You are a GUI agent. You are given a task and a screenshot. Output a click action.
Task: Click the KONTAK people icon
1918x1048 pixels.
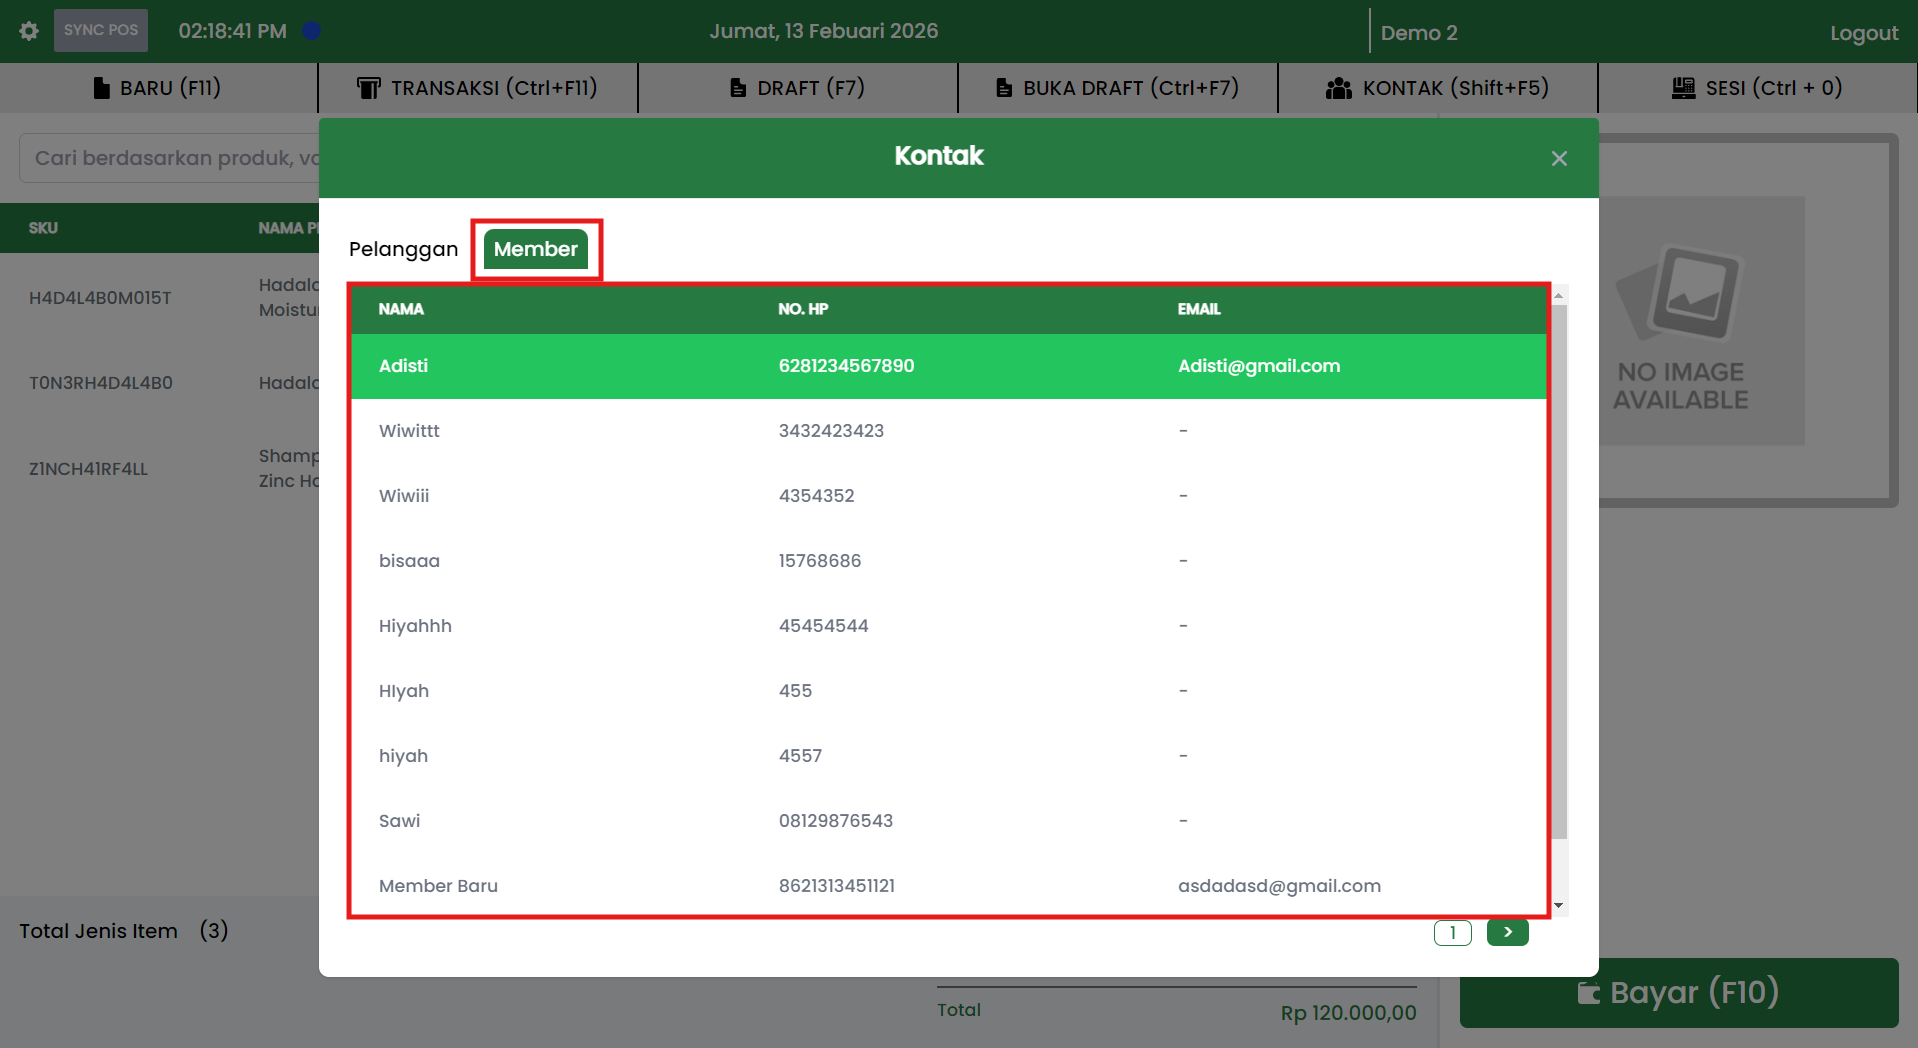click(1338, 88)
